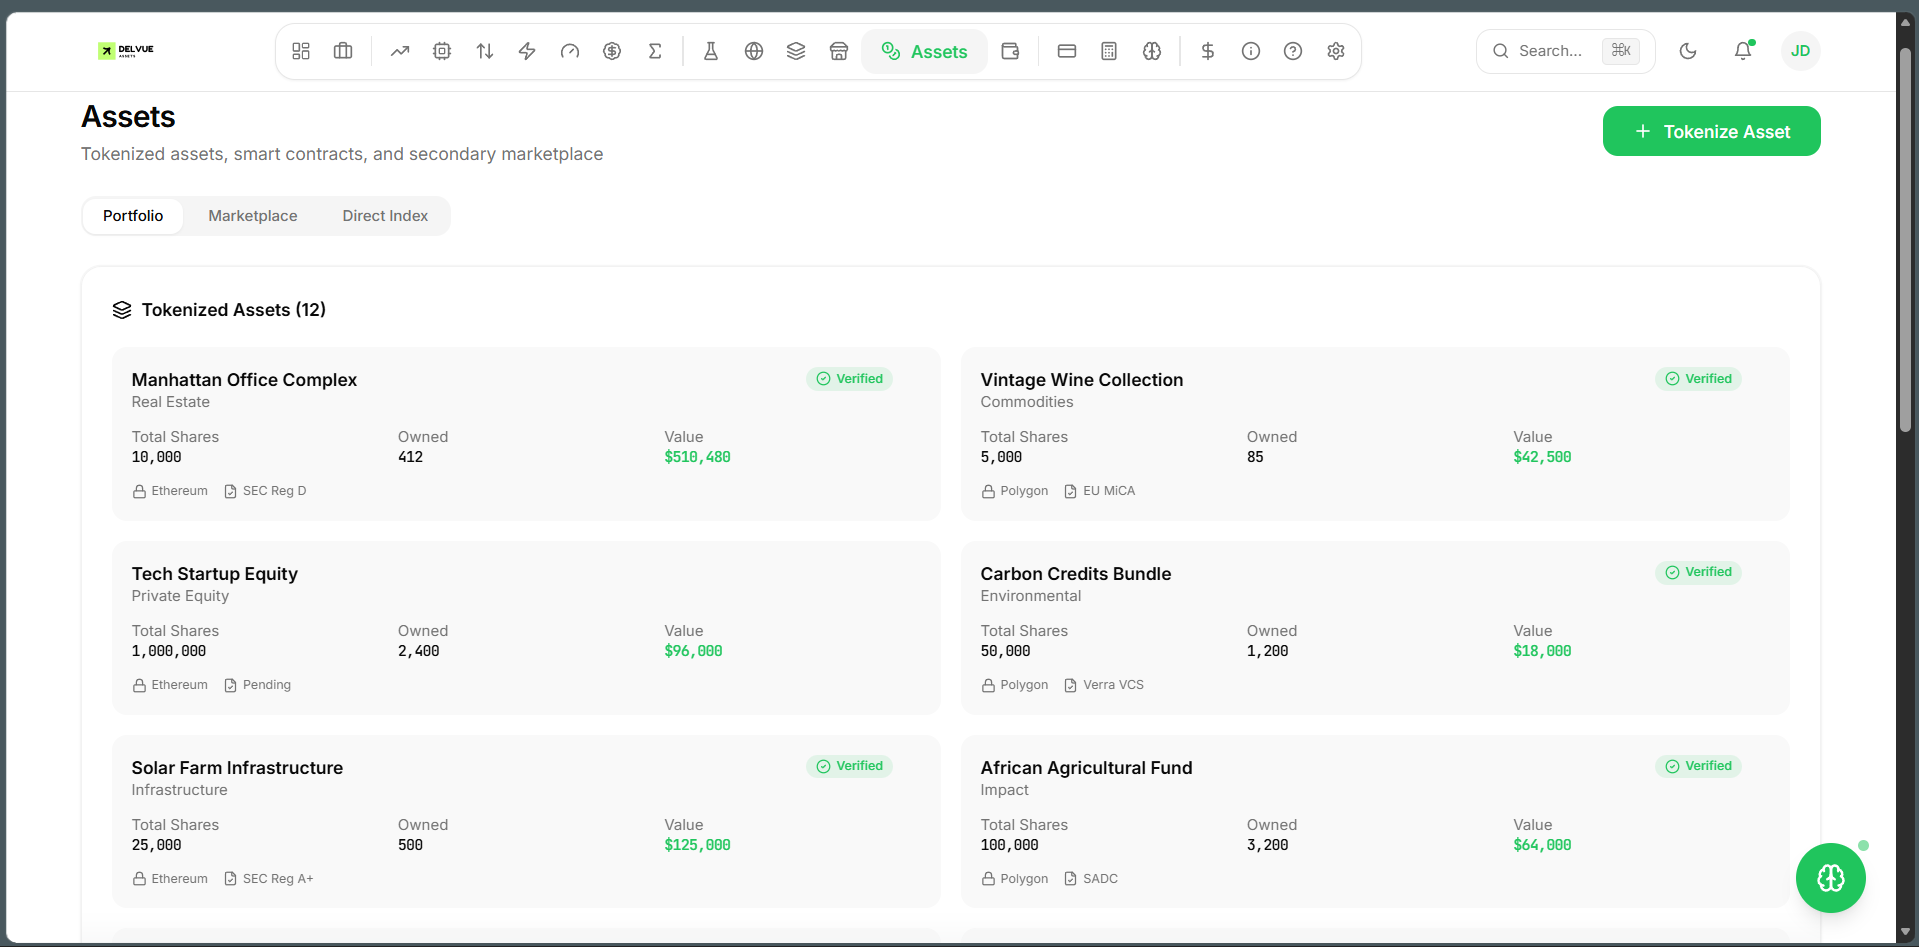Click Verified badge on Solar Farm Infrastructure
This screenshot has width=1919, height=947.
point(850,766)
